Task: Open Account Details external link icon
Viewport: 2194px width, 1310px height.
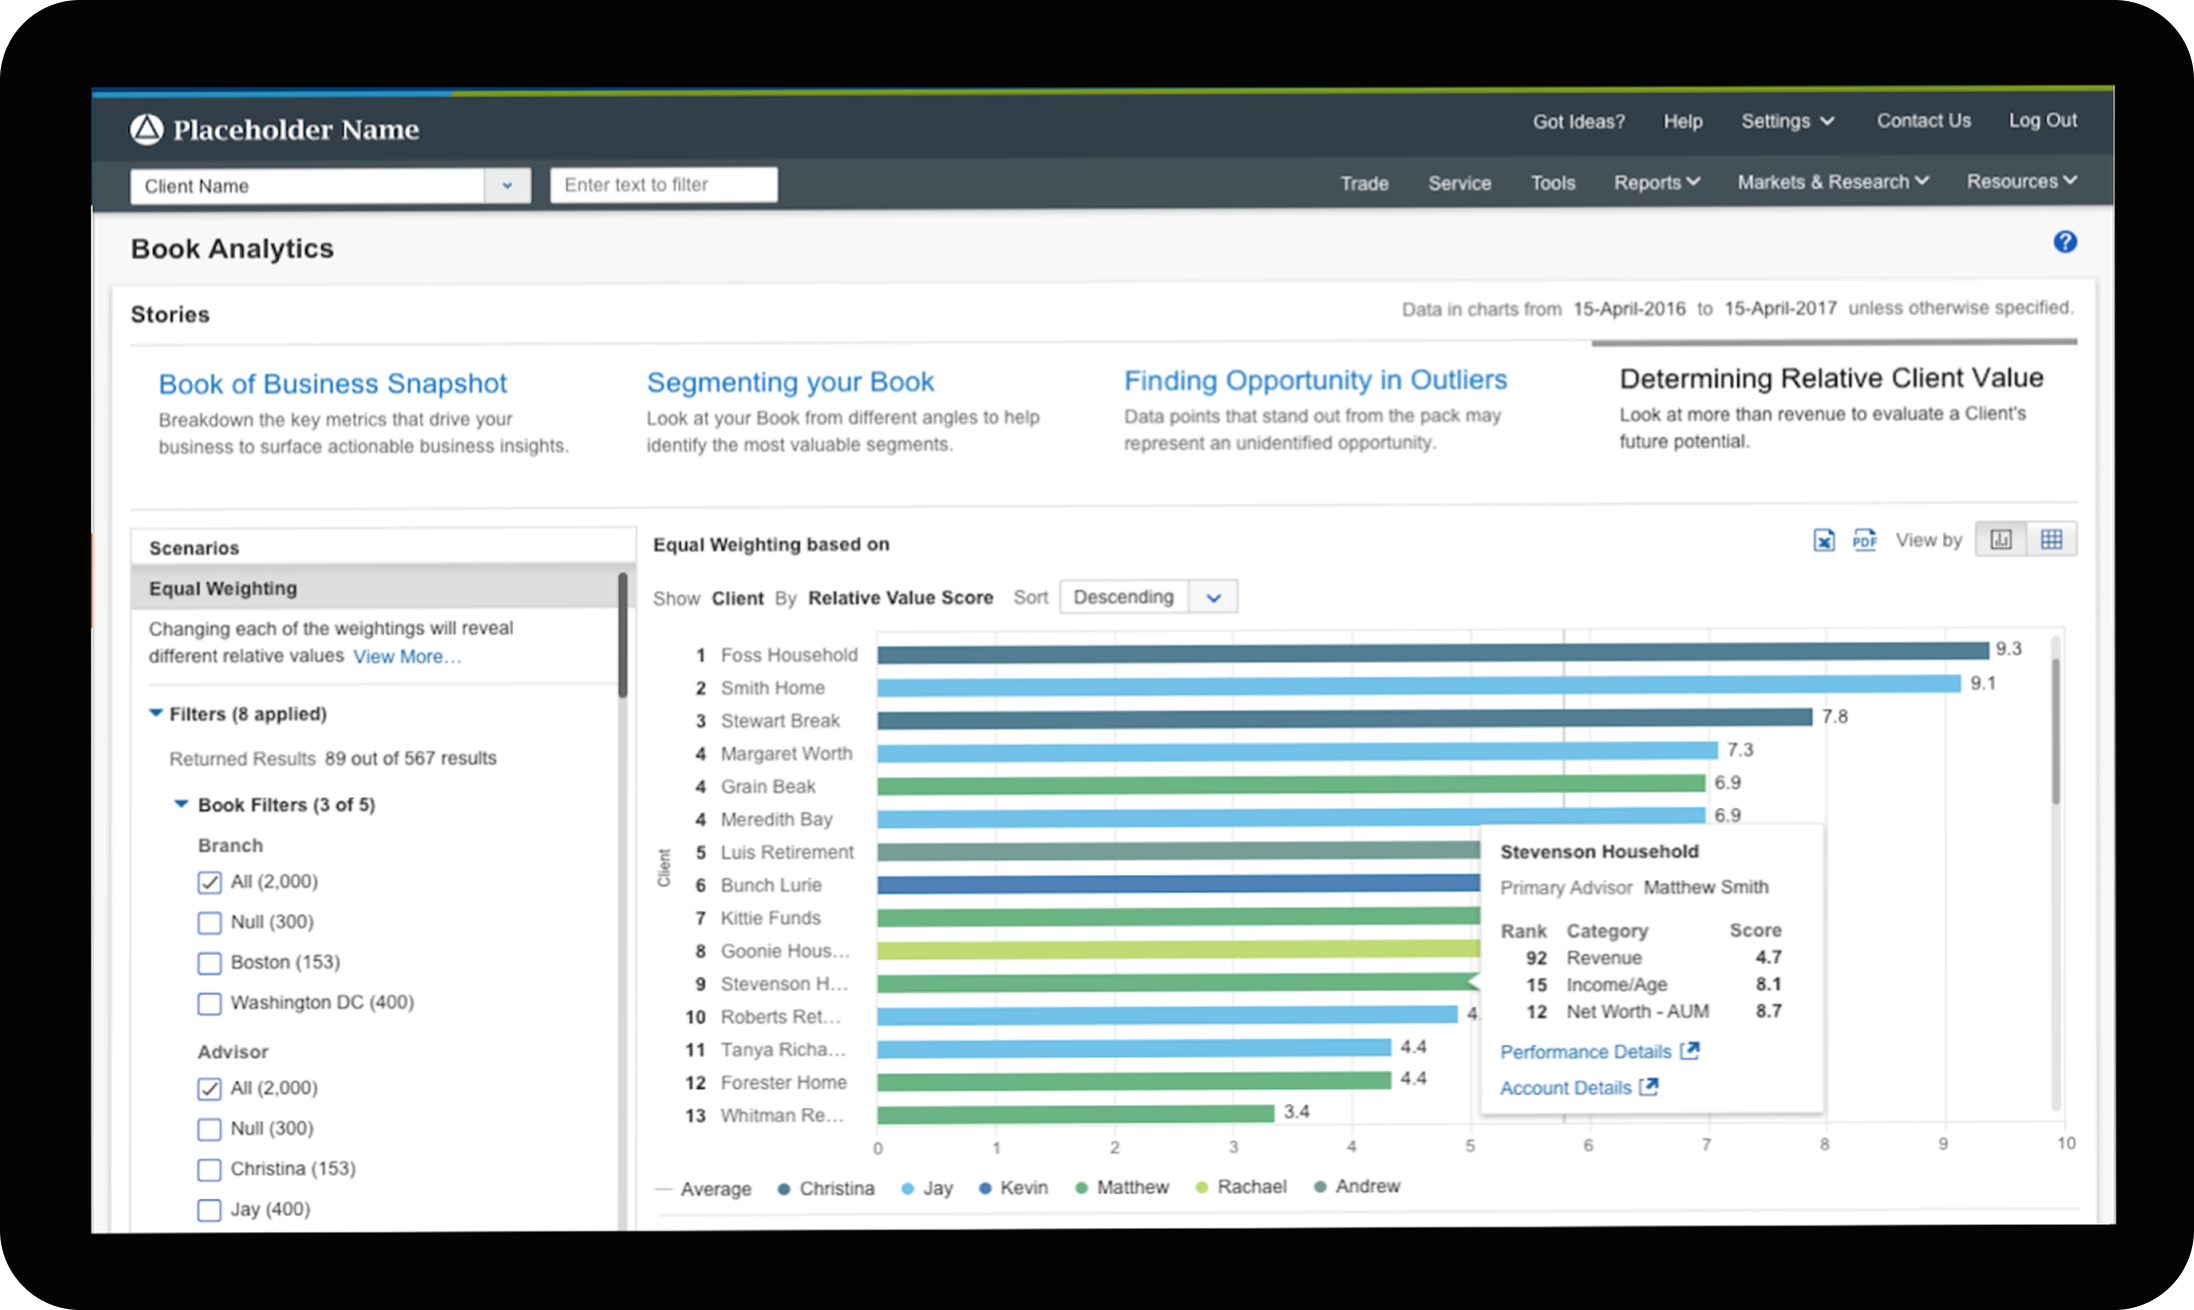Action: 1649,1087
